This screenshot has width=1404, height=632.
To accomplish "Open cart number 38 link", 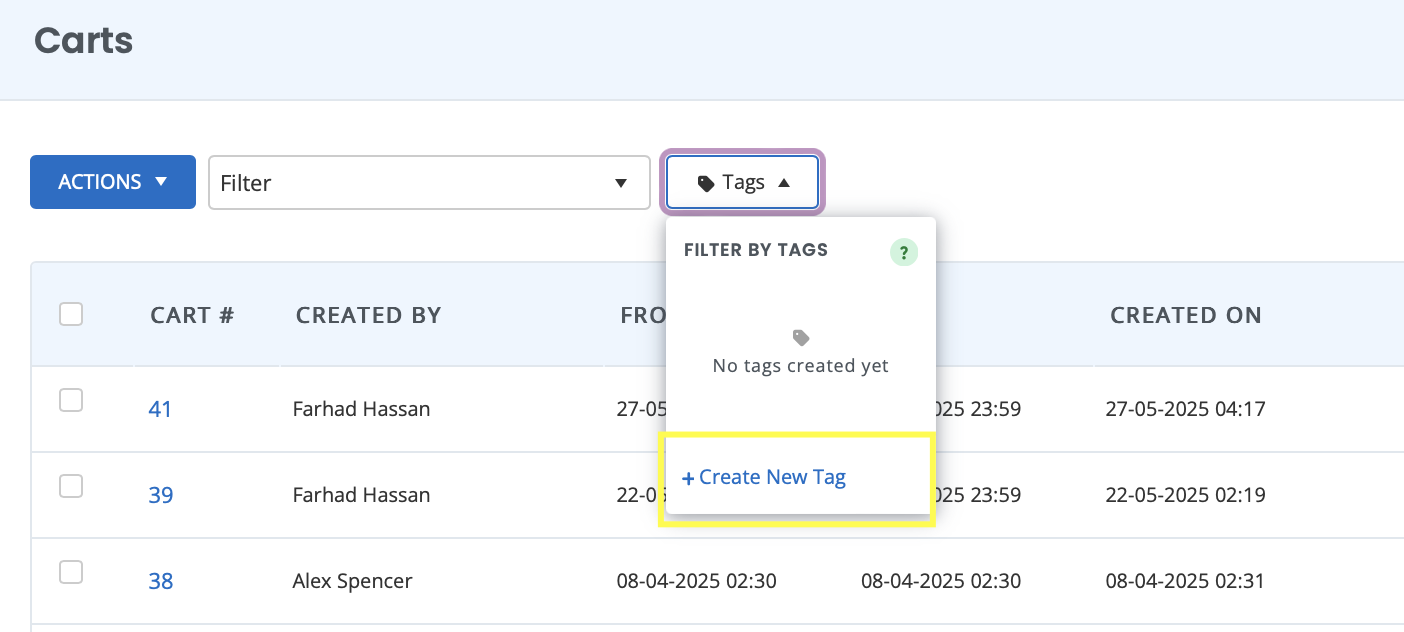I will click(x=161, y=581).
